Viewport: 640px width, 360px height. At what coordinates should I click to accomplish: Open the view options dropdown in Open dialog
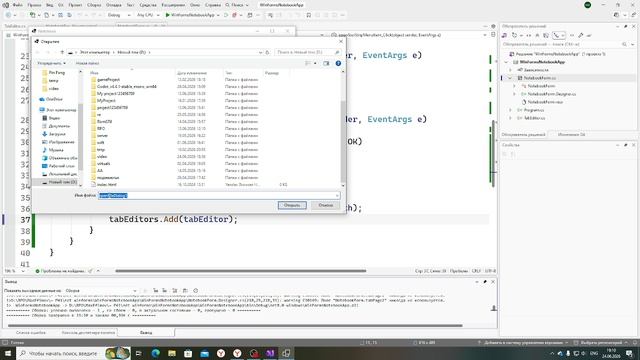coord(315,63)
